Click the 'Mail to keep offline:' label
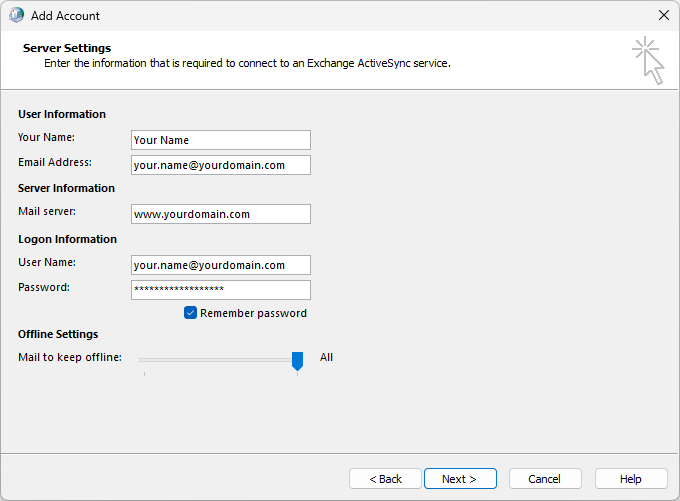The width and height of the screenshot is (680, 501). point(70,357)
